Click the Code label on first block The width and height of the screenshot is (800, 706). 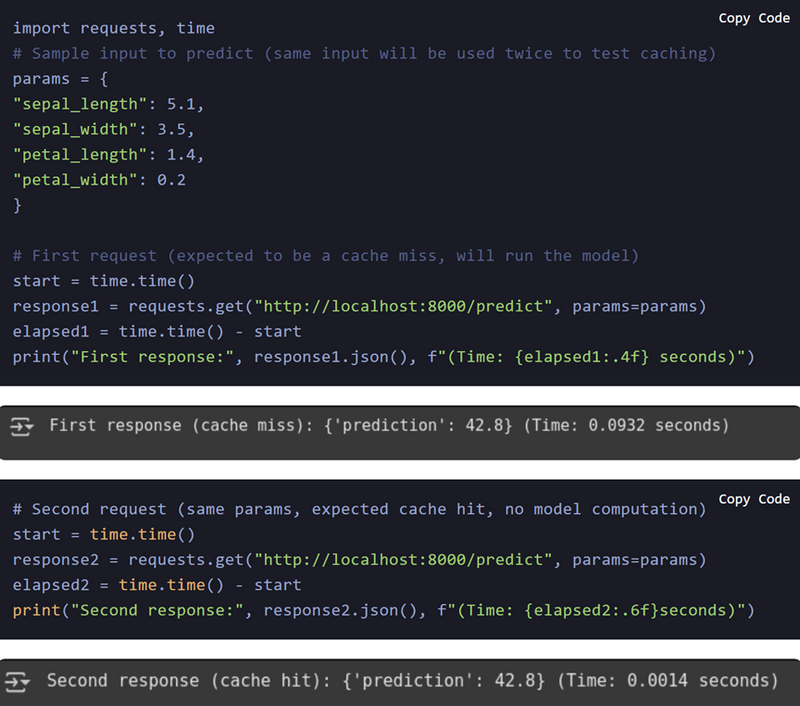[774, 18]
